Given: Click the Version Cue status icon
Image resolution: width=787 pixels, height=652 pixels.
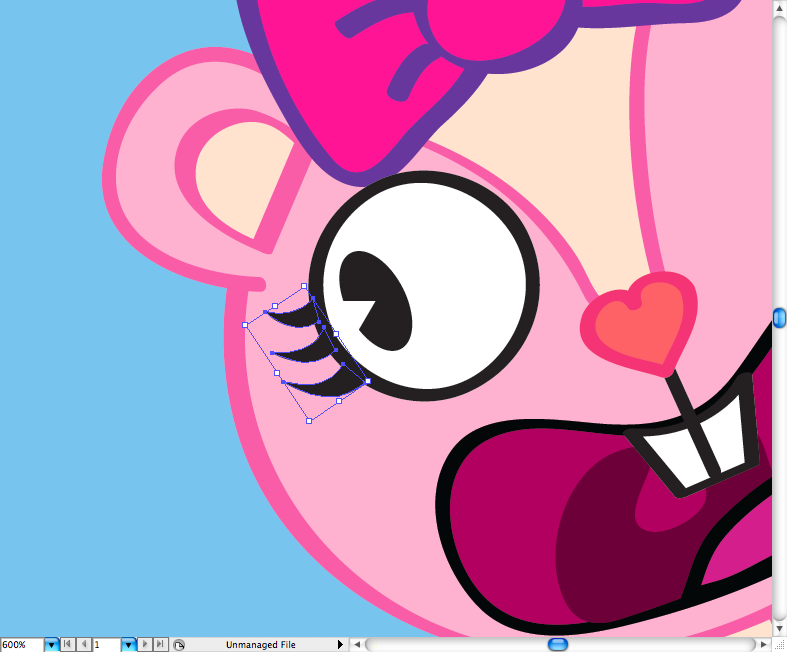Looking at the screenshot, I should point(178,645).
